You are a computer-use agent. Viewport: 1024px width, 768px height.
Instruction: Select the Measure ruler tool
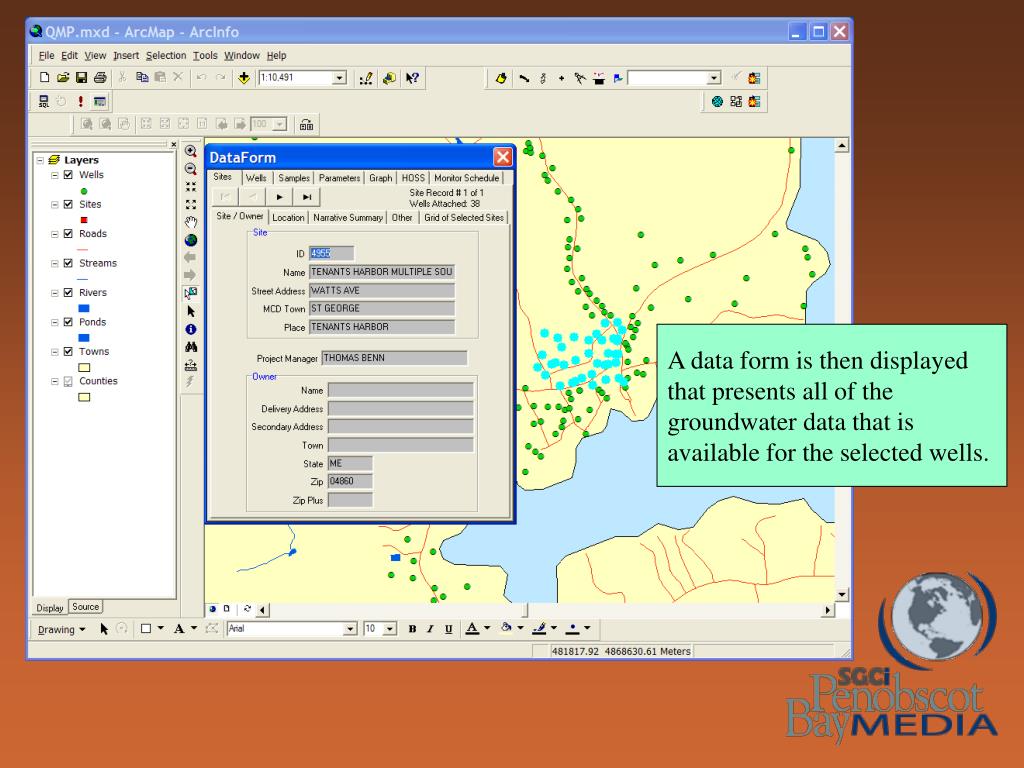click(x=191, y=365)
